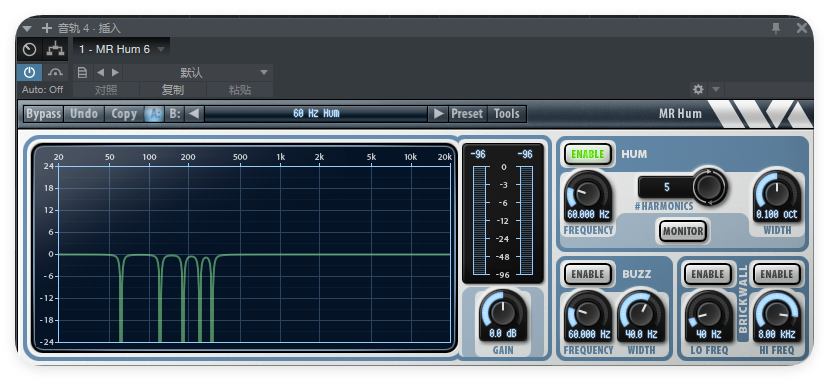Click the left -96 peak readout
The image size is (829, 381).
pos(477,154)
